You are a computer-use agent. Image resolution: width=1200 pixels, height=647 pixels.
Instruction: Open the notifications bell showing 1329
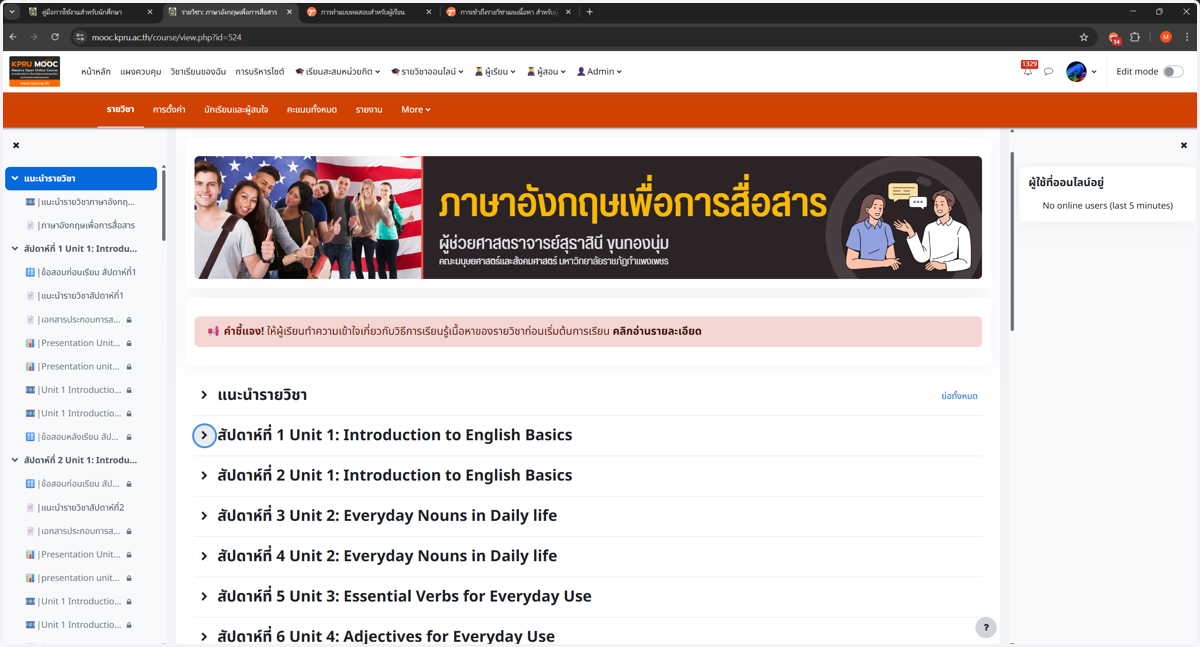point(1027,71)
